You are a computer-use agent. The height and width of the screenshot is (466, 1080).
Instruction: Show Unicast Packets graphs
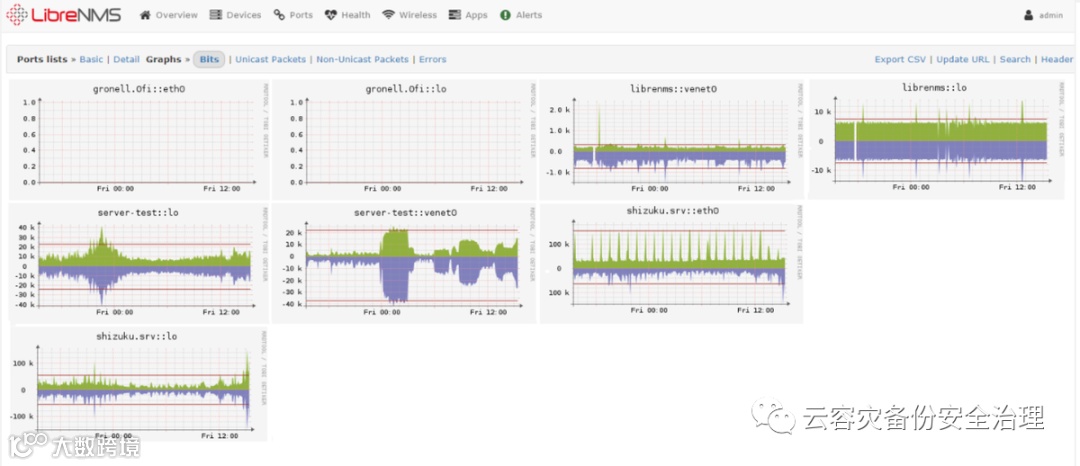(271, 59)
